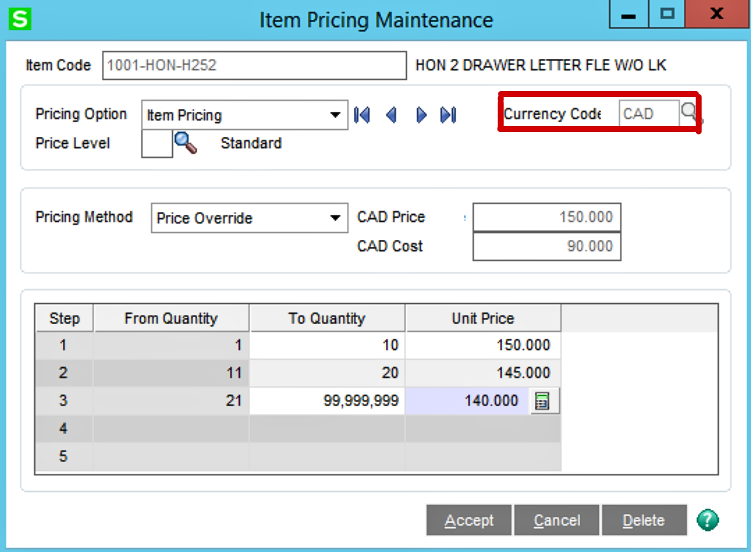Click the Accept button
This screenshot has height=552, width=751.
pos(469,520)
